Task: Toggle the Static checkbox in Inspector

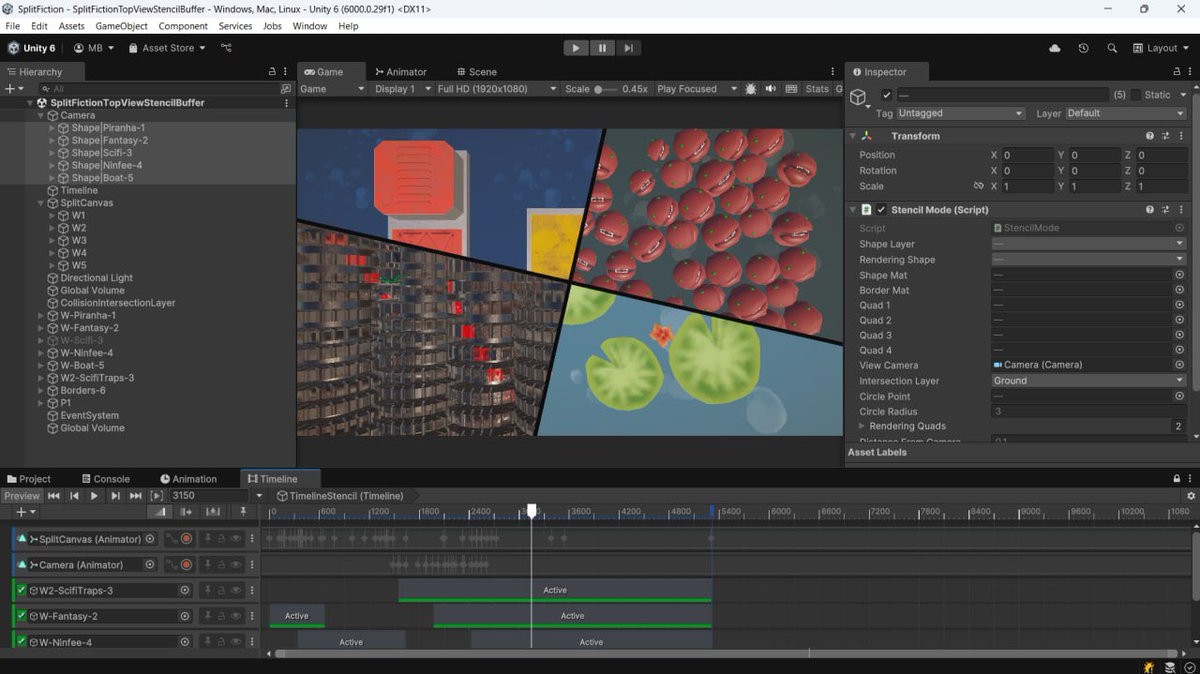Action: tap(1136, 95)
